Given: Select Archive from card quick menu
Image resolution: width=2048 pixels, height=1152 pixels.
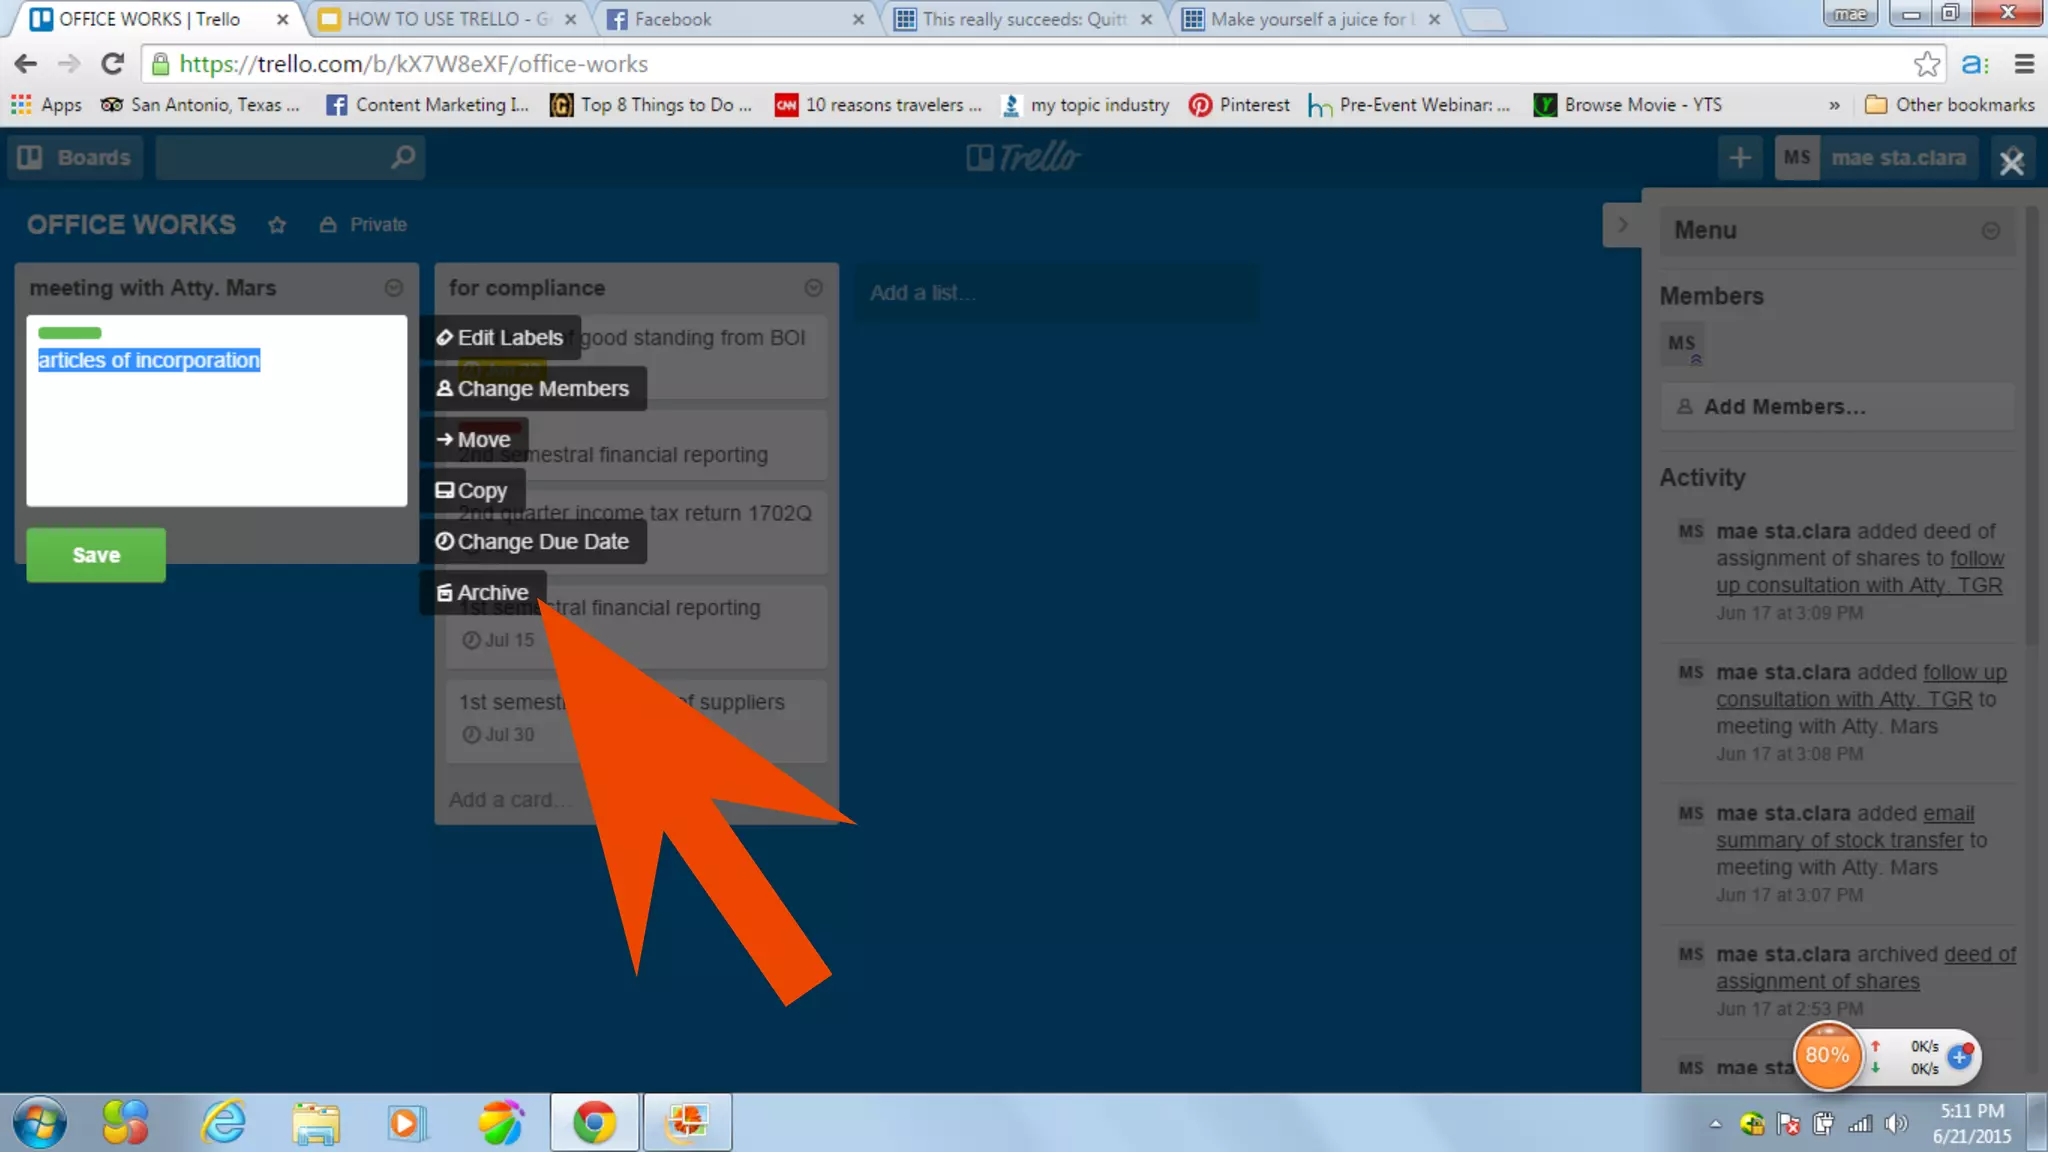Looking at the screenshot, I should point(483,593).
